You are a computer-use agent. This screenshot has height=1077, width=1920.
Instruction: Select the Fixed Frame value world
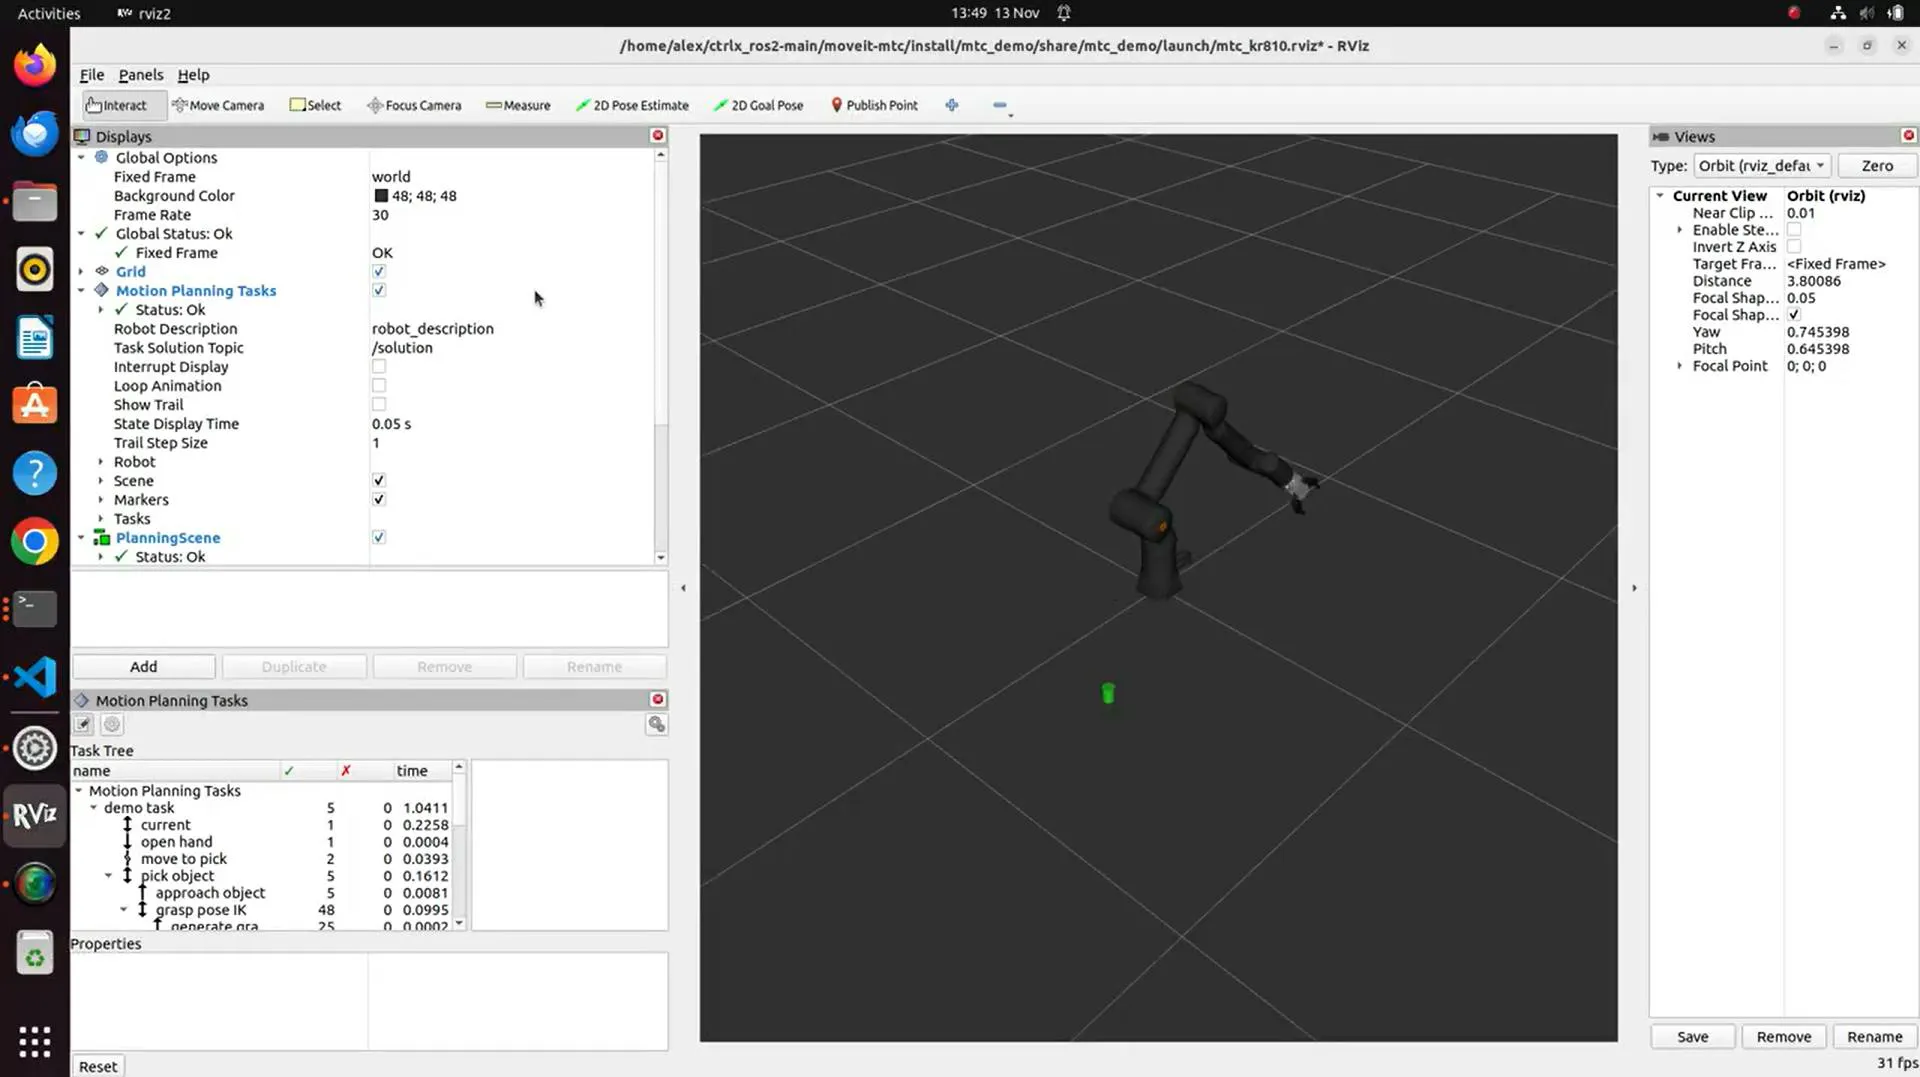pyautogui.click(x=391, y=177)
